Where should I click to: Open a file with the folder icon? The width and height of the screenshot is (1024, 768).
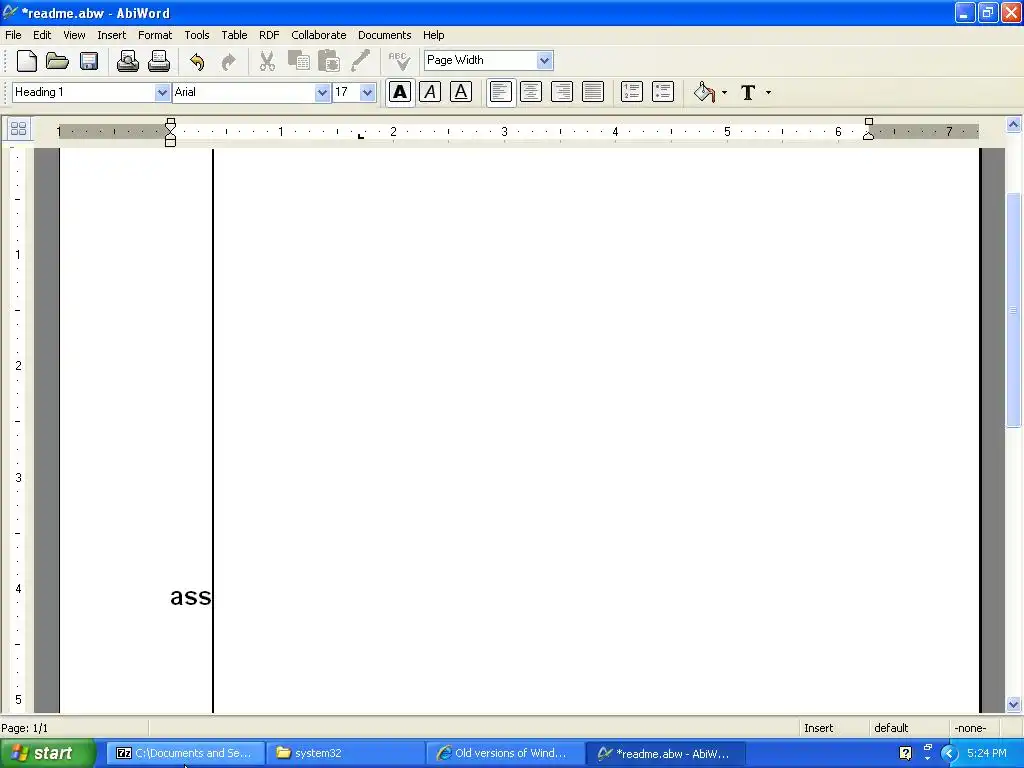click(x=57, y=61)
